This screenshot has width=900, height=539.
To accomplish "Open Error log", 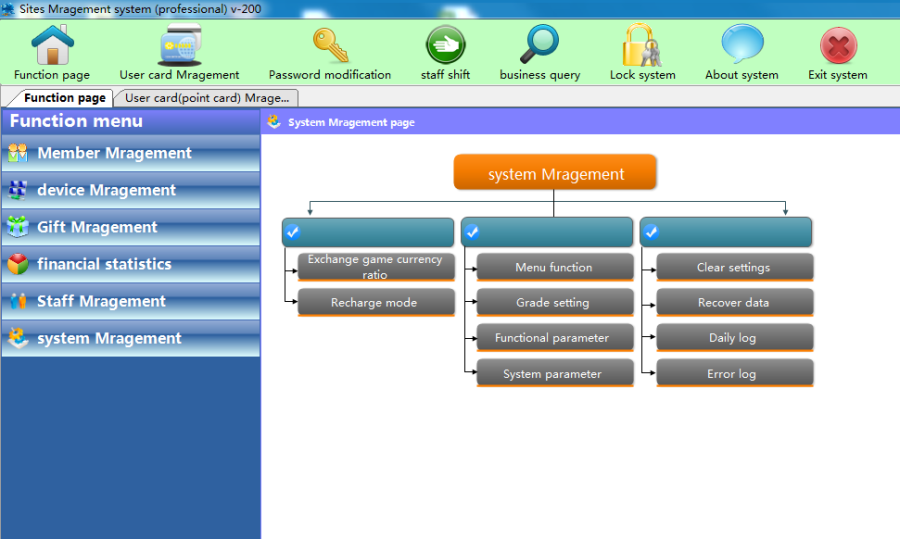I will pos(735,374).
